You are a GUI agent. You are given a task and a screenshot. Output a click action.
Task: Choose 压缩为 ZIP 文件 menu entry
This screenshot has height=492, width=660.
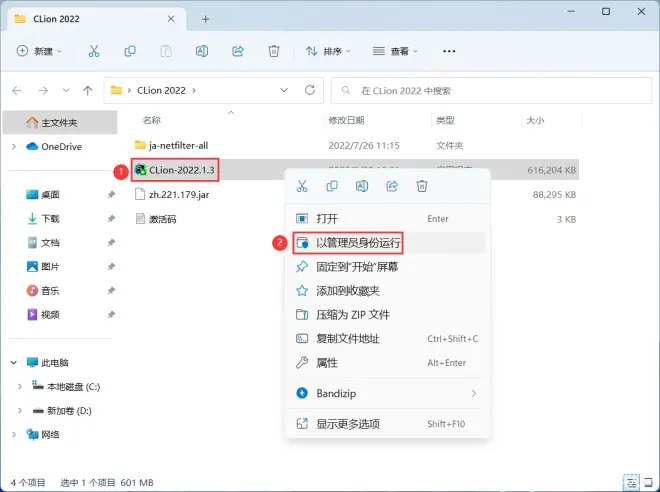tap(387, 315)
